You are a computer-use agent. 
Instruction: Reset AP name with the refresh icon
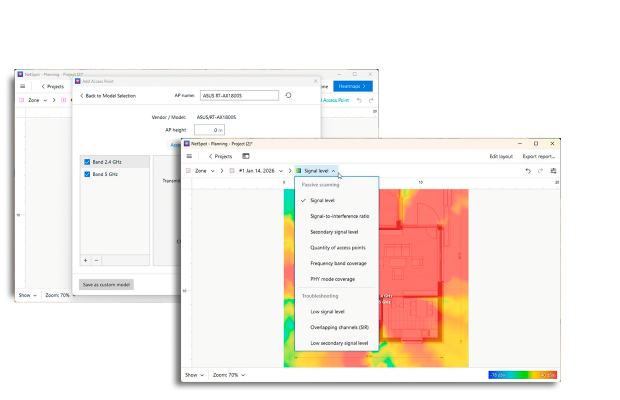289,95
